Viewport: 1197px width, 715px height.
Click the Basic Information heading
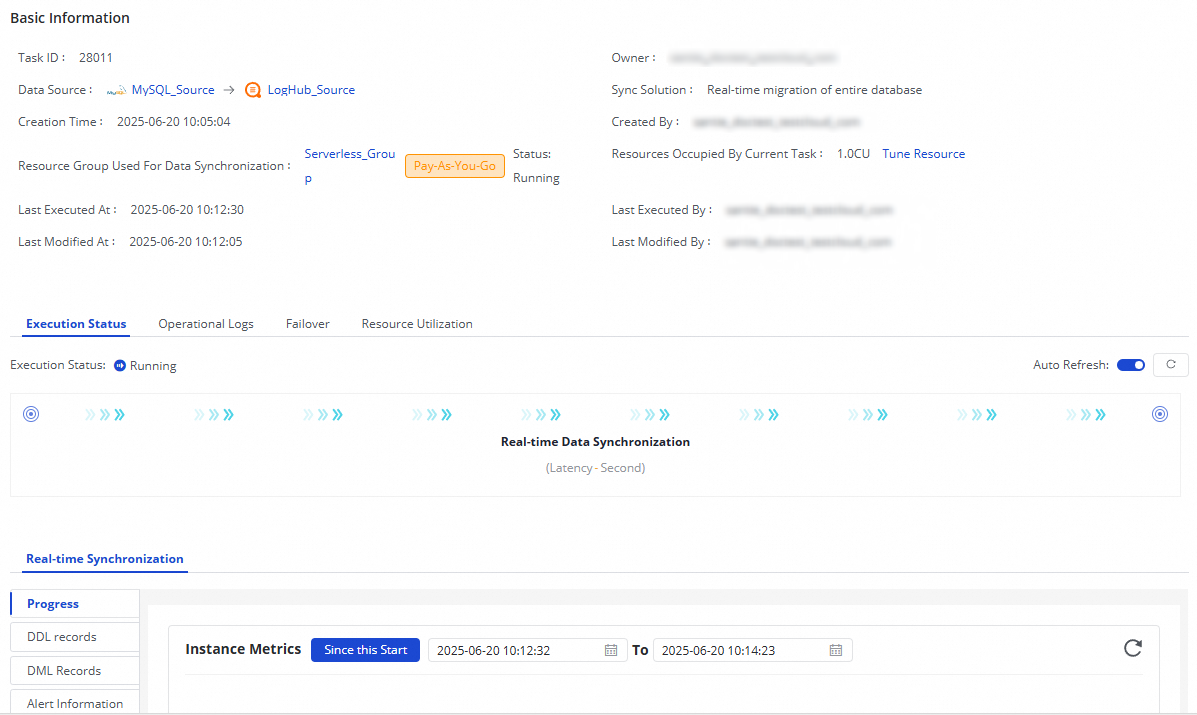pyautogui.click(x=69, y=18)
